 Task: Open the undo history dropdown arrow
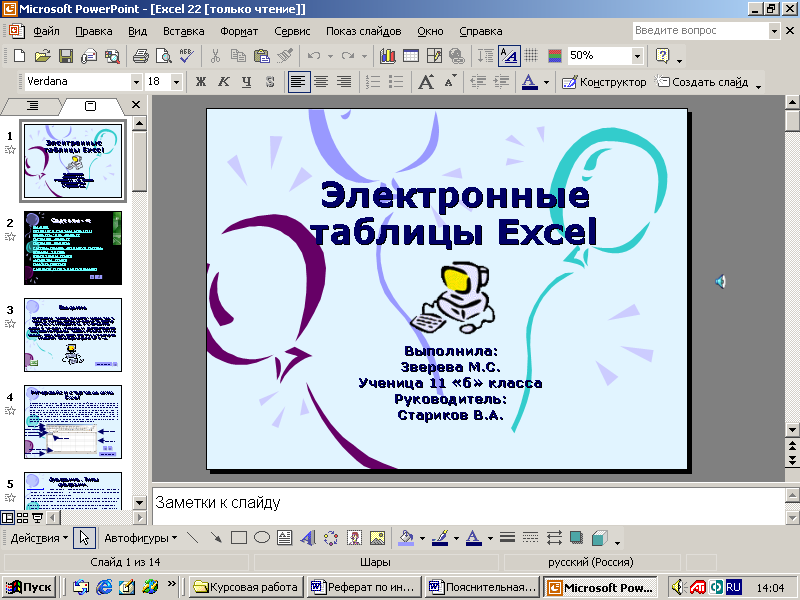pos(330,56)
